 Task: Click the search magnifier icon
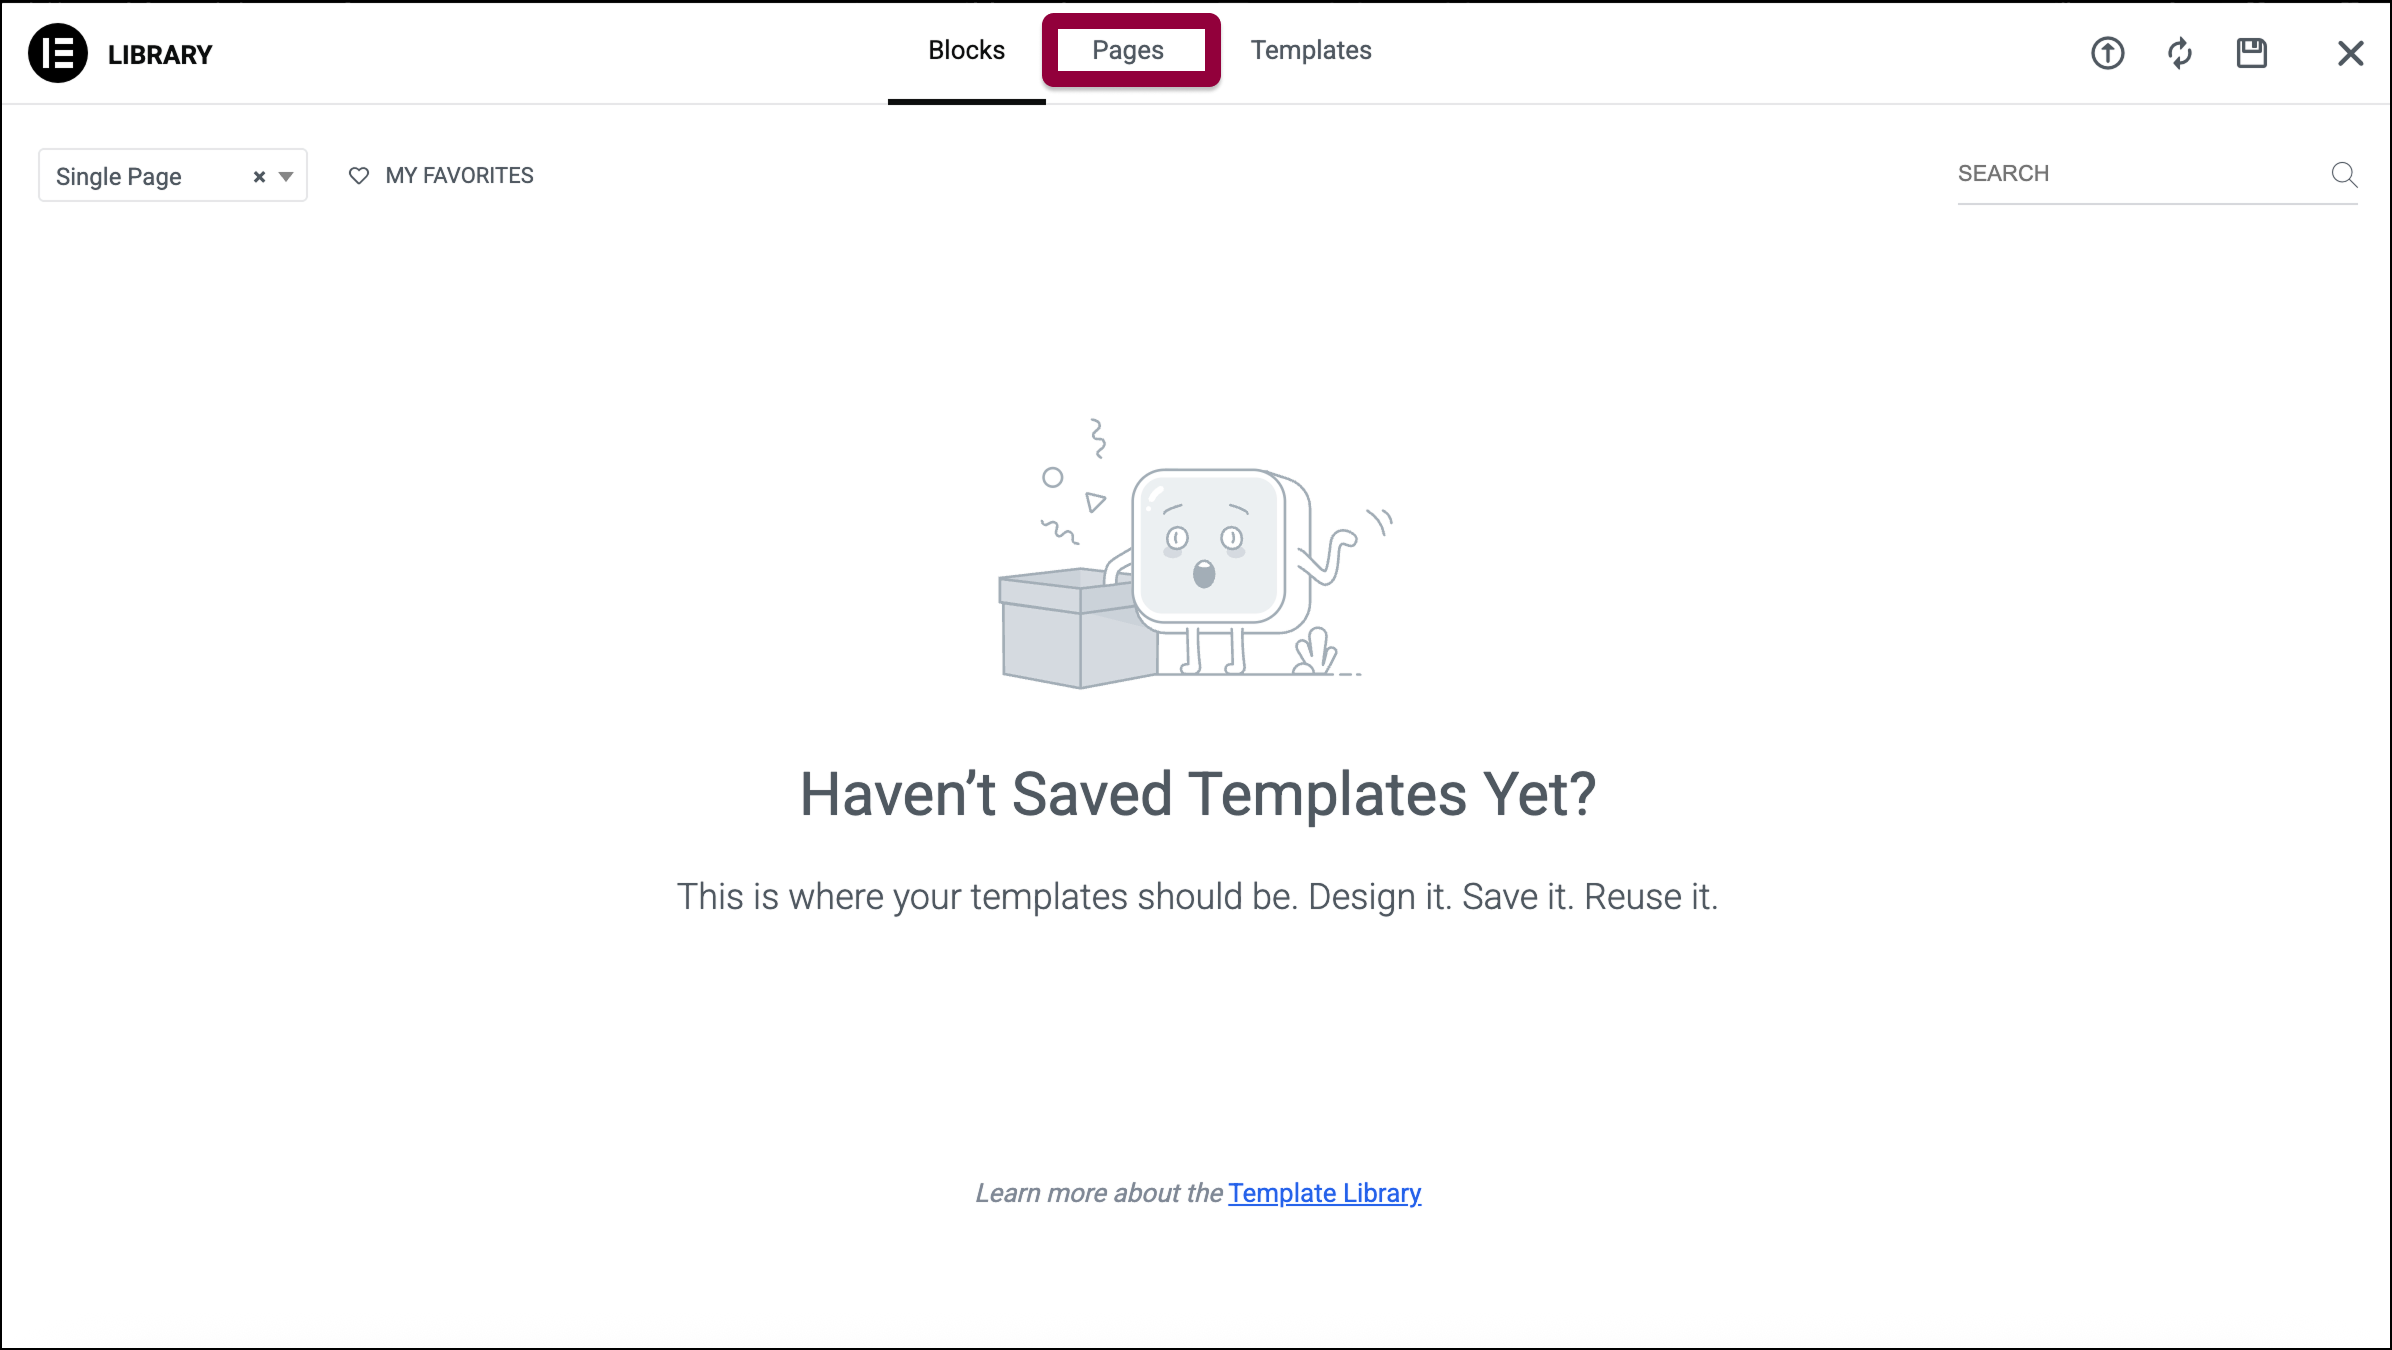(2344, 175)
